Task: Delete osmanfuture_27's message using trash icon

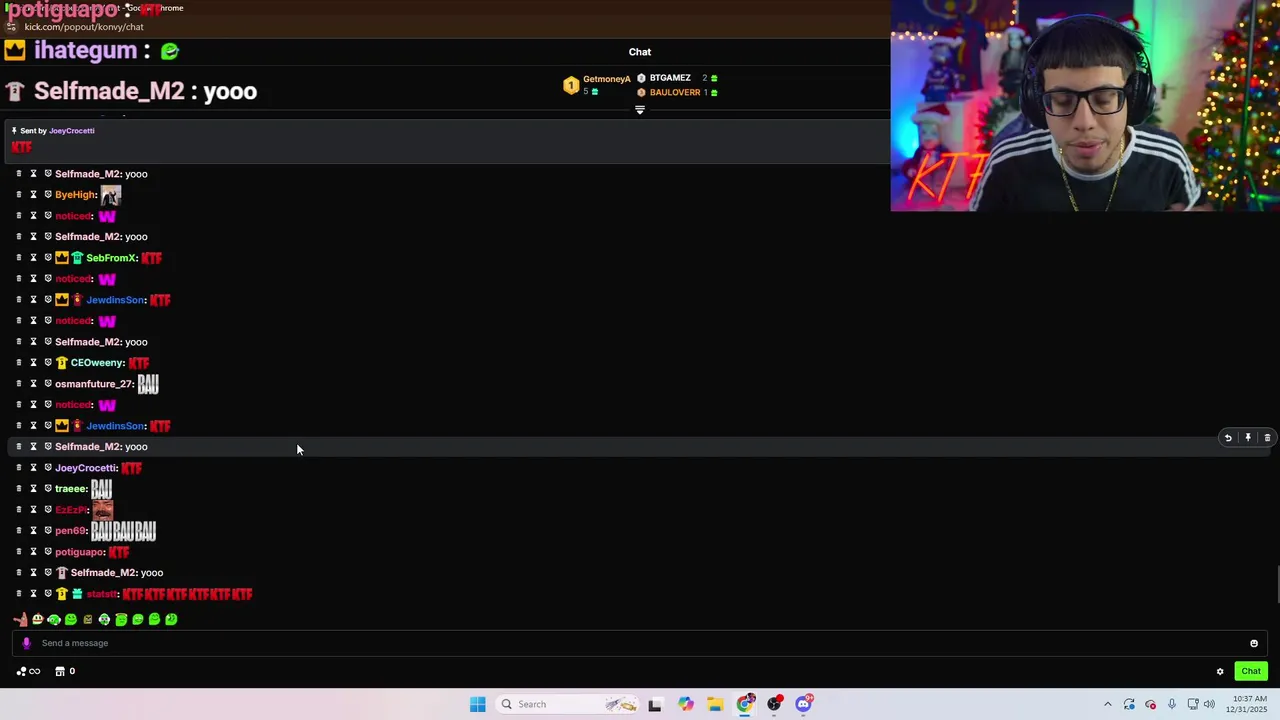Action: [18, 384]
